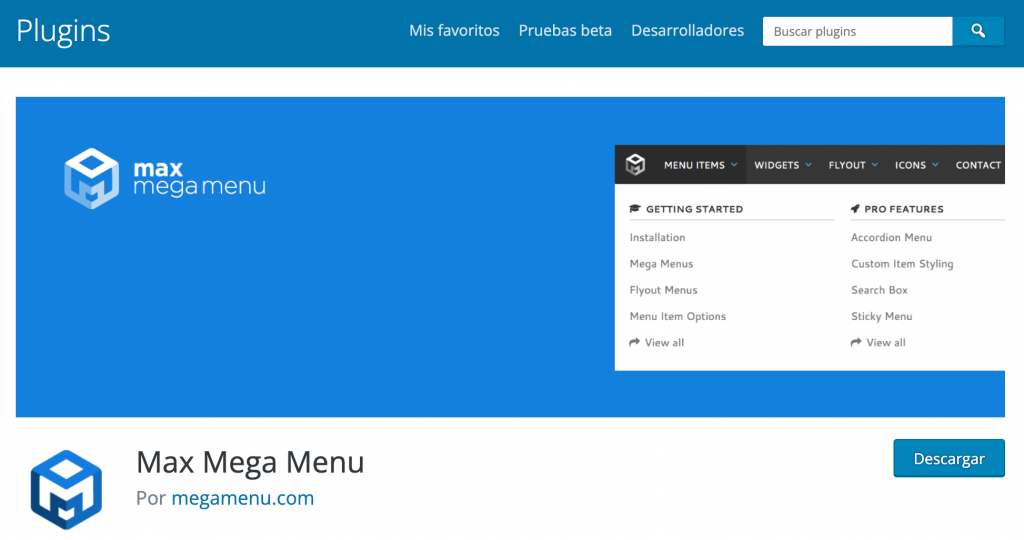Click the Descargar button
This screenshot has height=540, width=1024.
949,458
